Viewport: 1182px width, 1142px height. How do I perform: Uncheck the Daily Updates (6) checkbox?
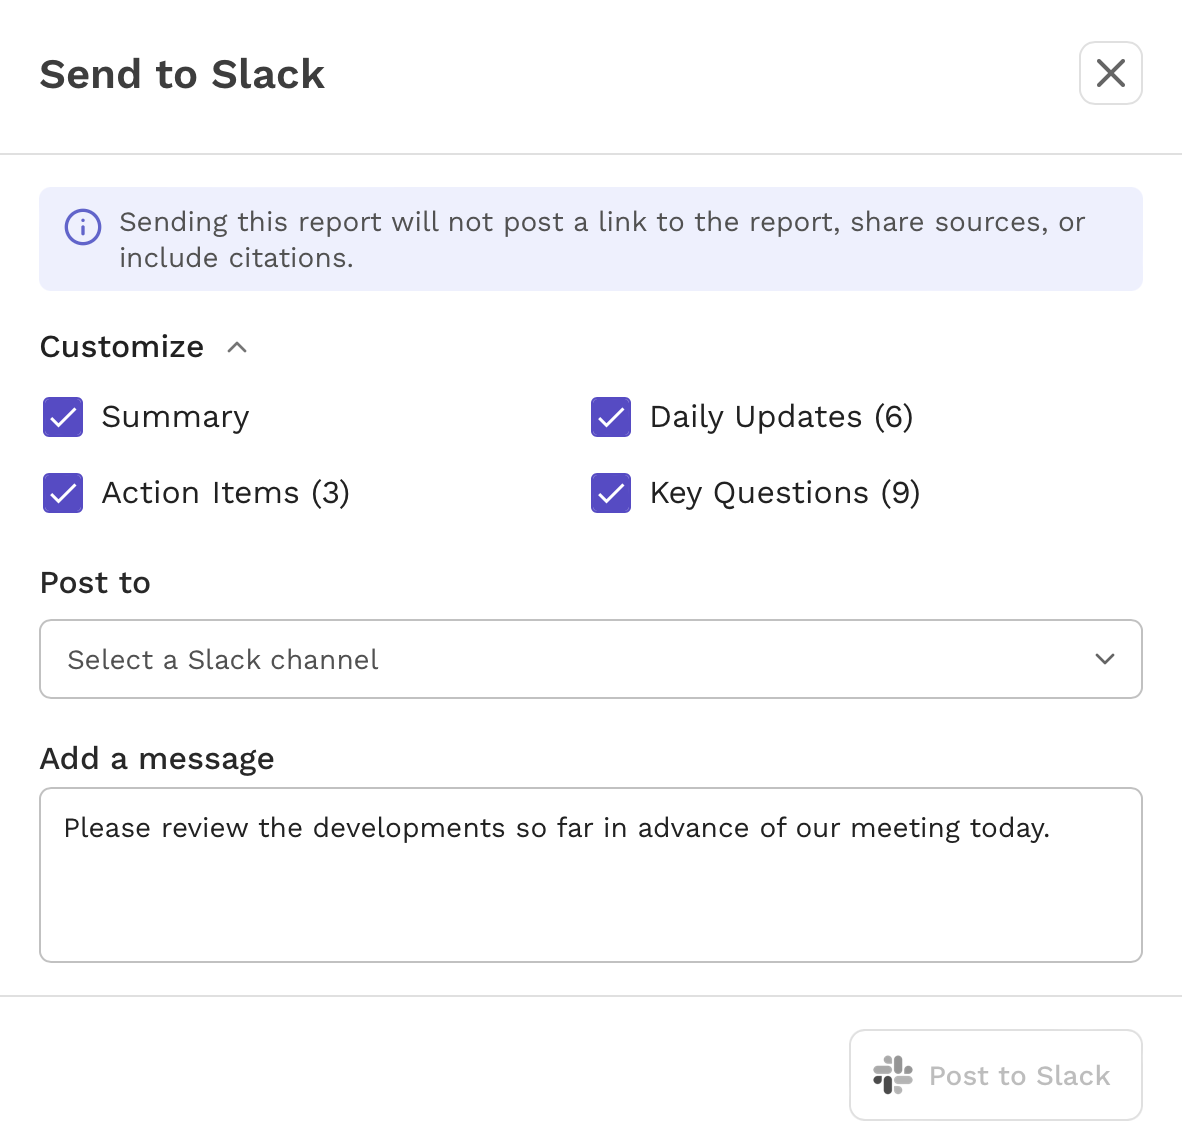point(611,417)
